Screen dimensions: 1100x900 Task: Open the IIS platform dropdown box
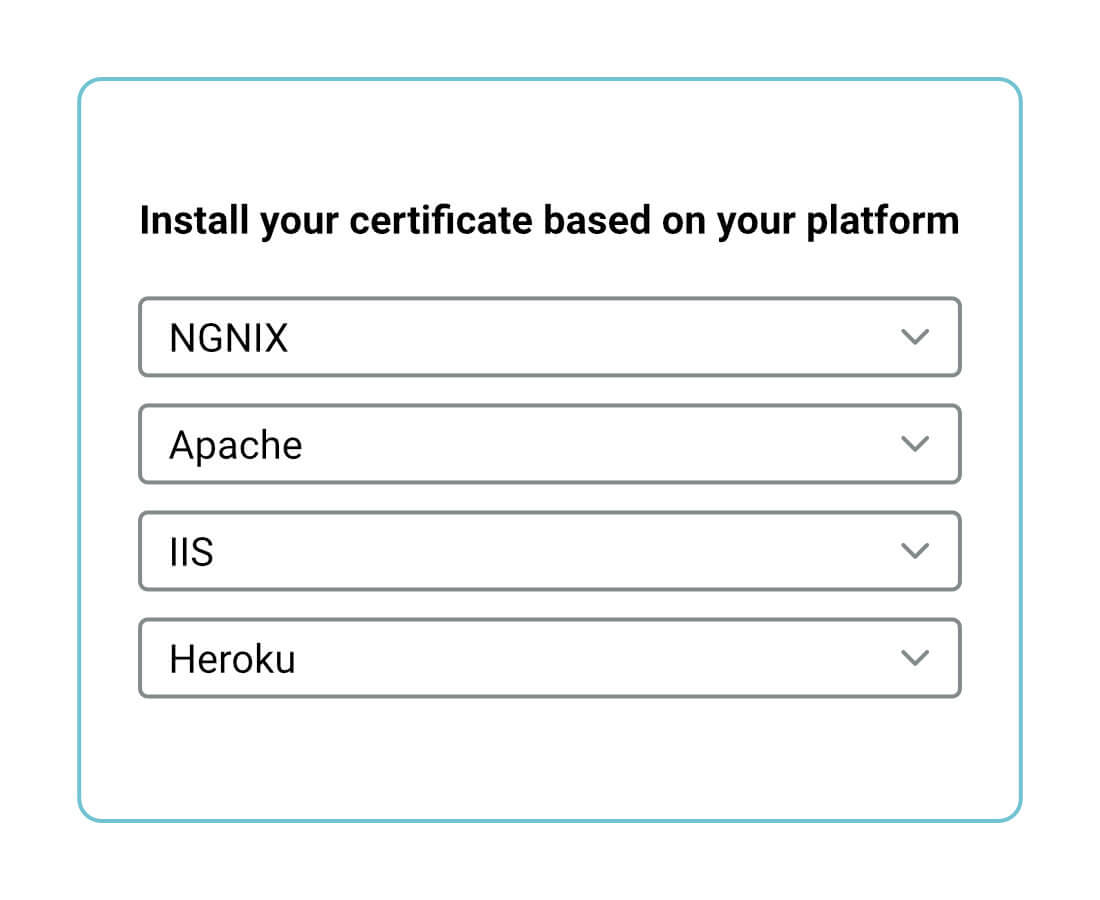[x=549, y=551]
